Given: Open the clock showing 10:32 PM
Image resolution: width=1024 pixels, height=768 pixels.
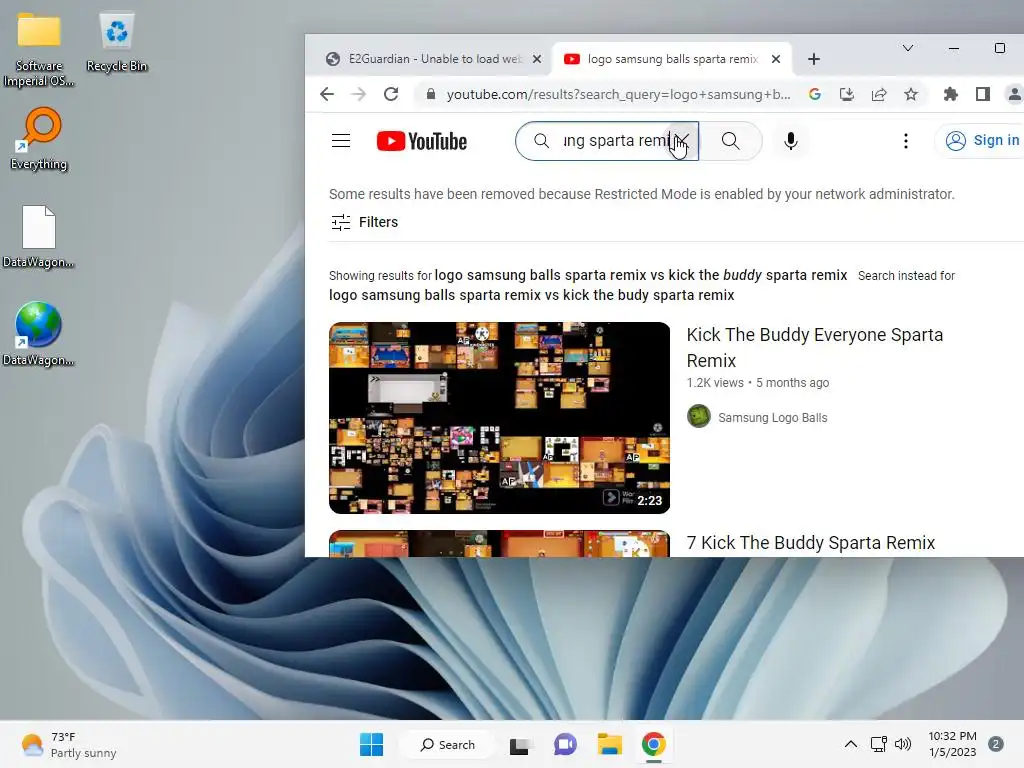Looking at the screenshot, I should (x=952, y=744).
